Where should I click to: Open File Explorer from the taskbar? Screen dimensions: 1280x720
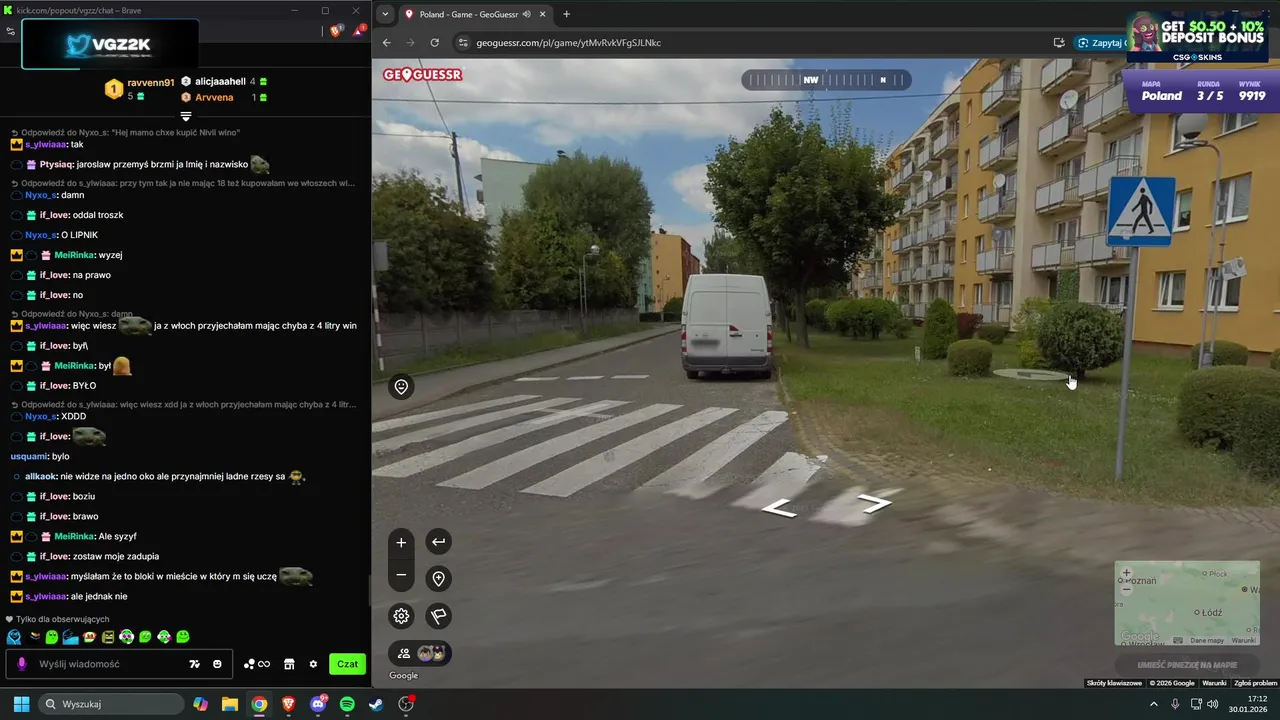pyautogui.click(x=230, y=704)
